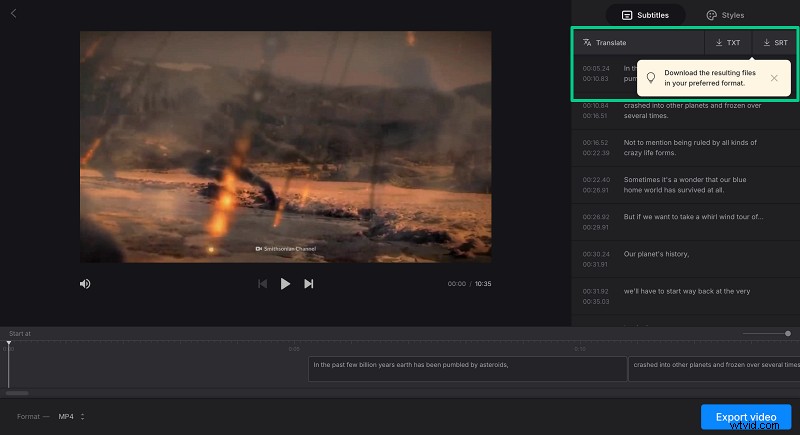Open the MP4 format dropdown
Viewport: 800px width, 435px height.
coord(71,416)
